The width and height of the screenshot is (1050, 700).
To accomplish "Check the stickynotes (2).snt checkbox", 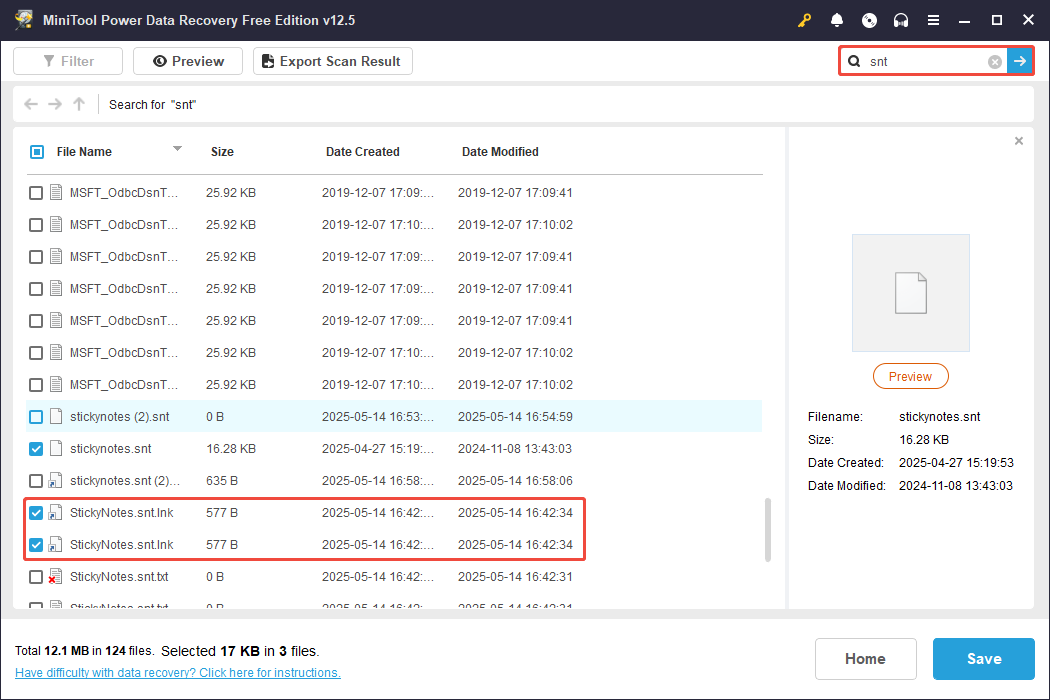I will click(36, 417).
